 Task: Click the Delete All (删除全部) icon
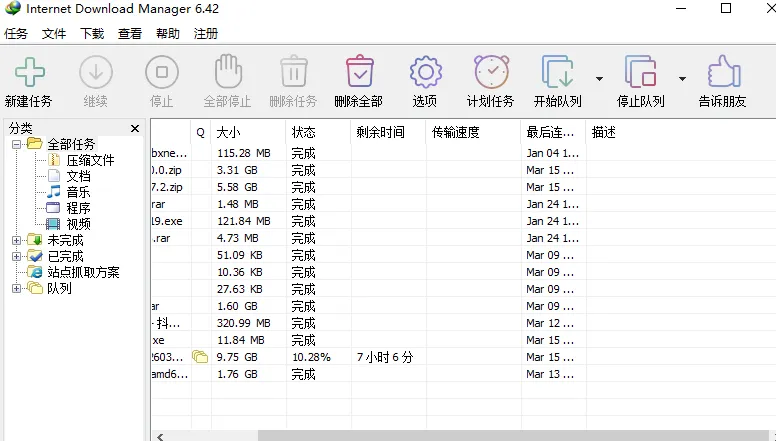tap(360, 71)
